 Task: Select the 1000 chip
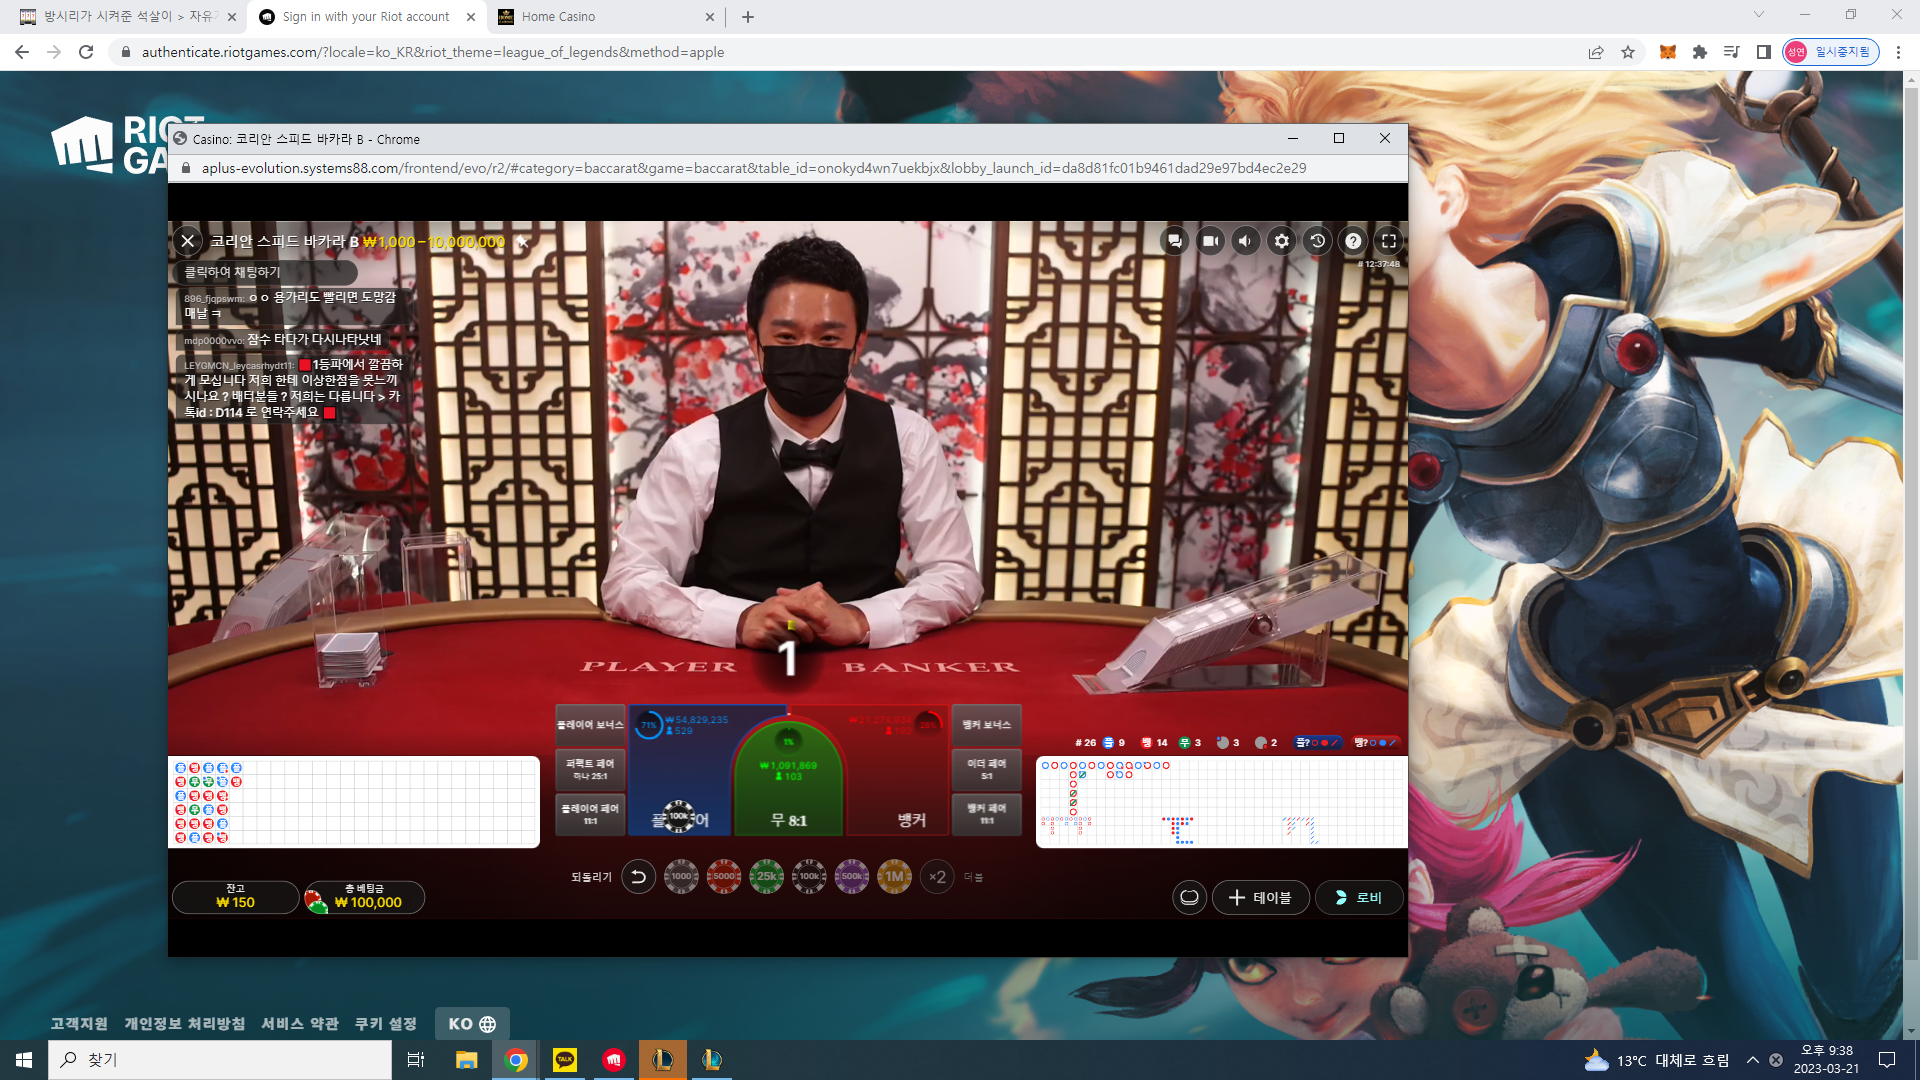681,877
